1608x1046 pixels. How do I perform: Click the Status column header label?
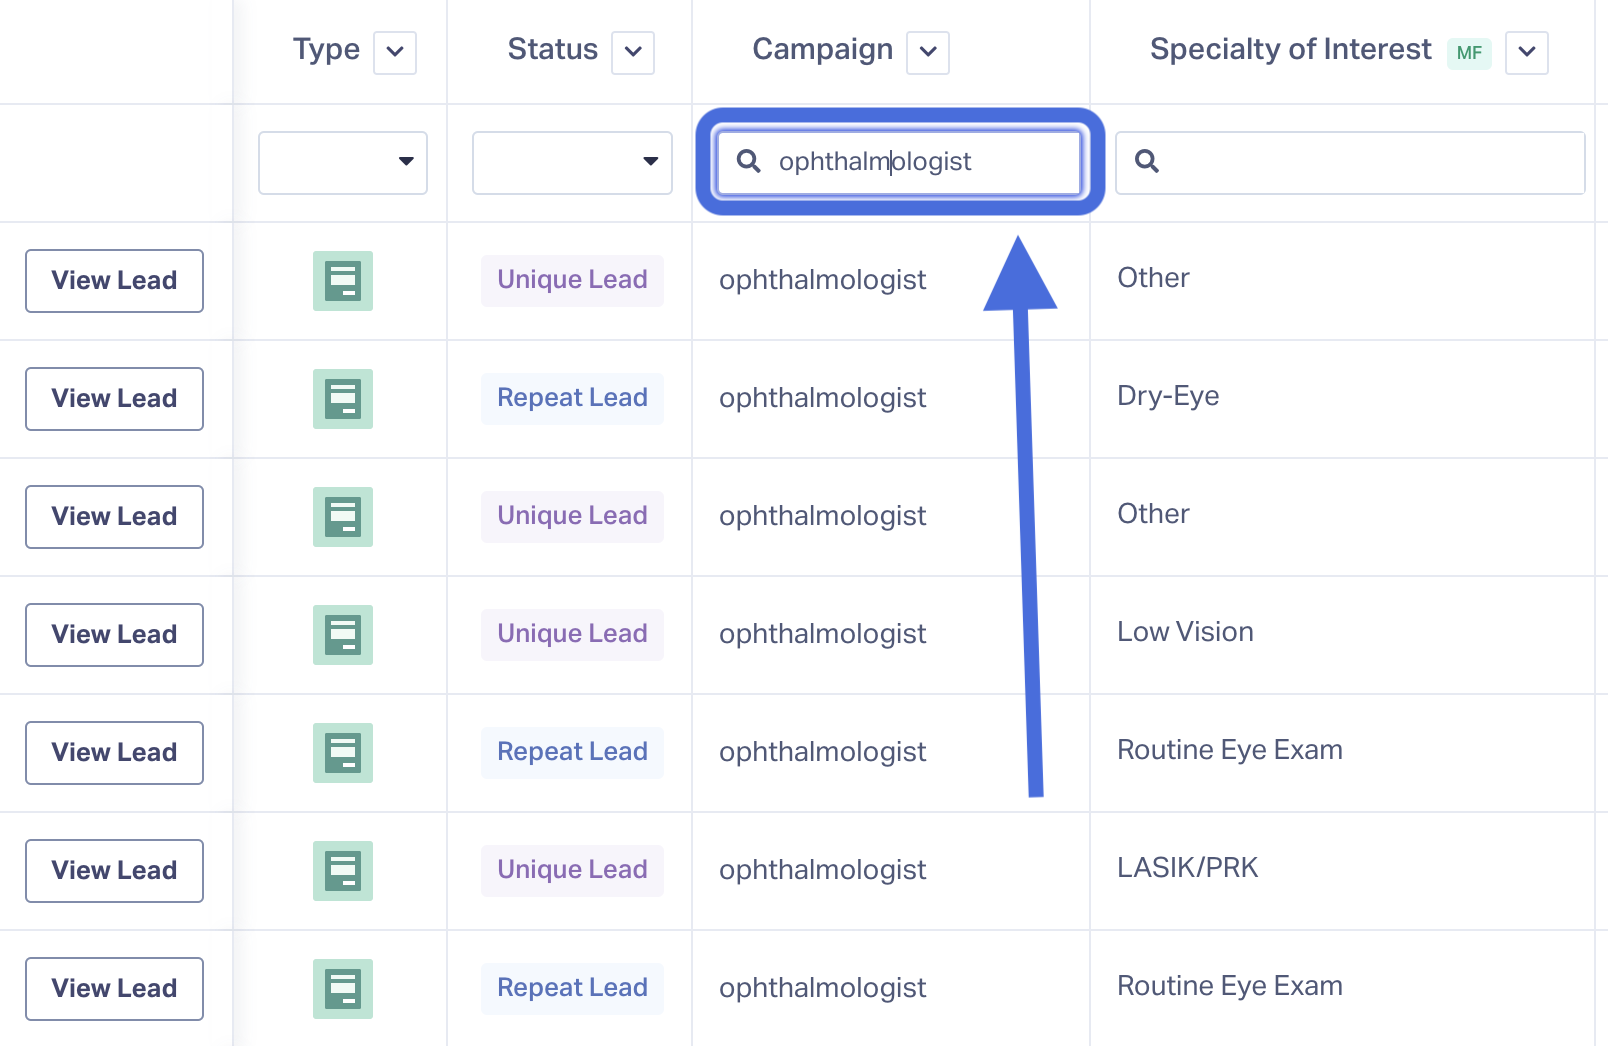pos(552,49)
